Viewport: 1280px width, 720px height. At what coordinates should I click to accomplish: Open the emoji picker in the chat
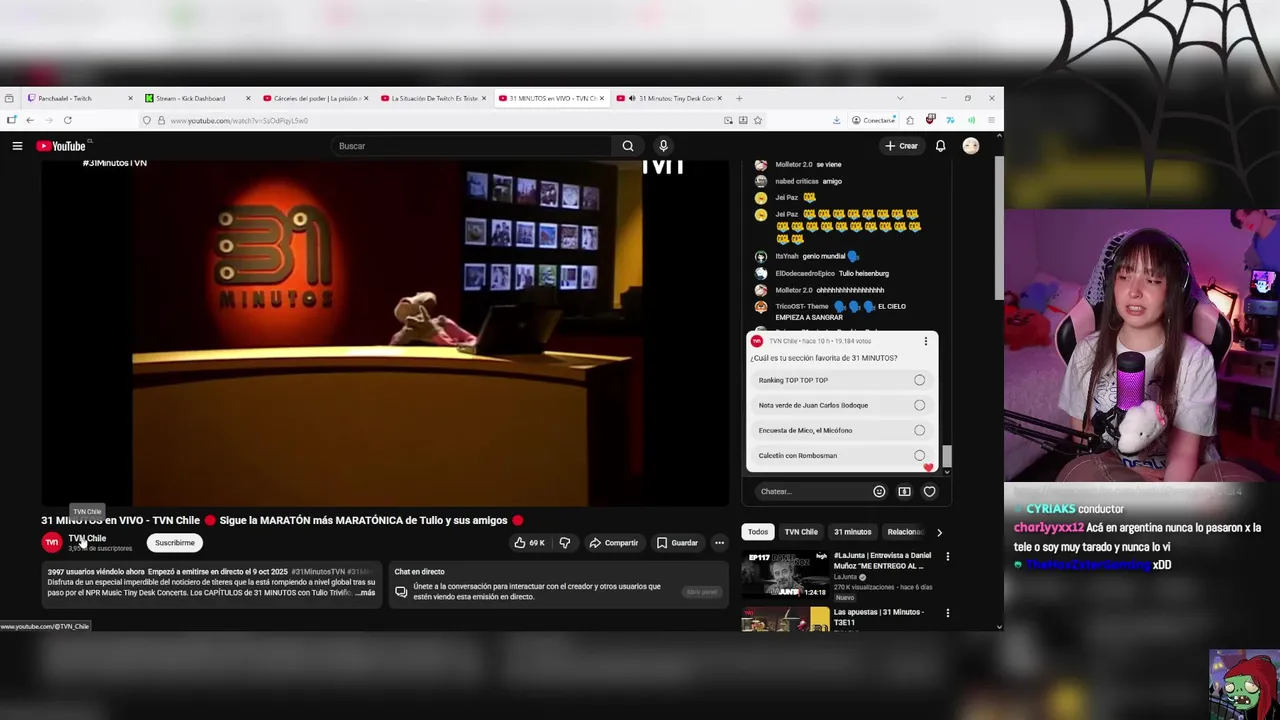(x=879, y=491)
